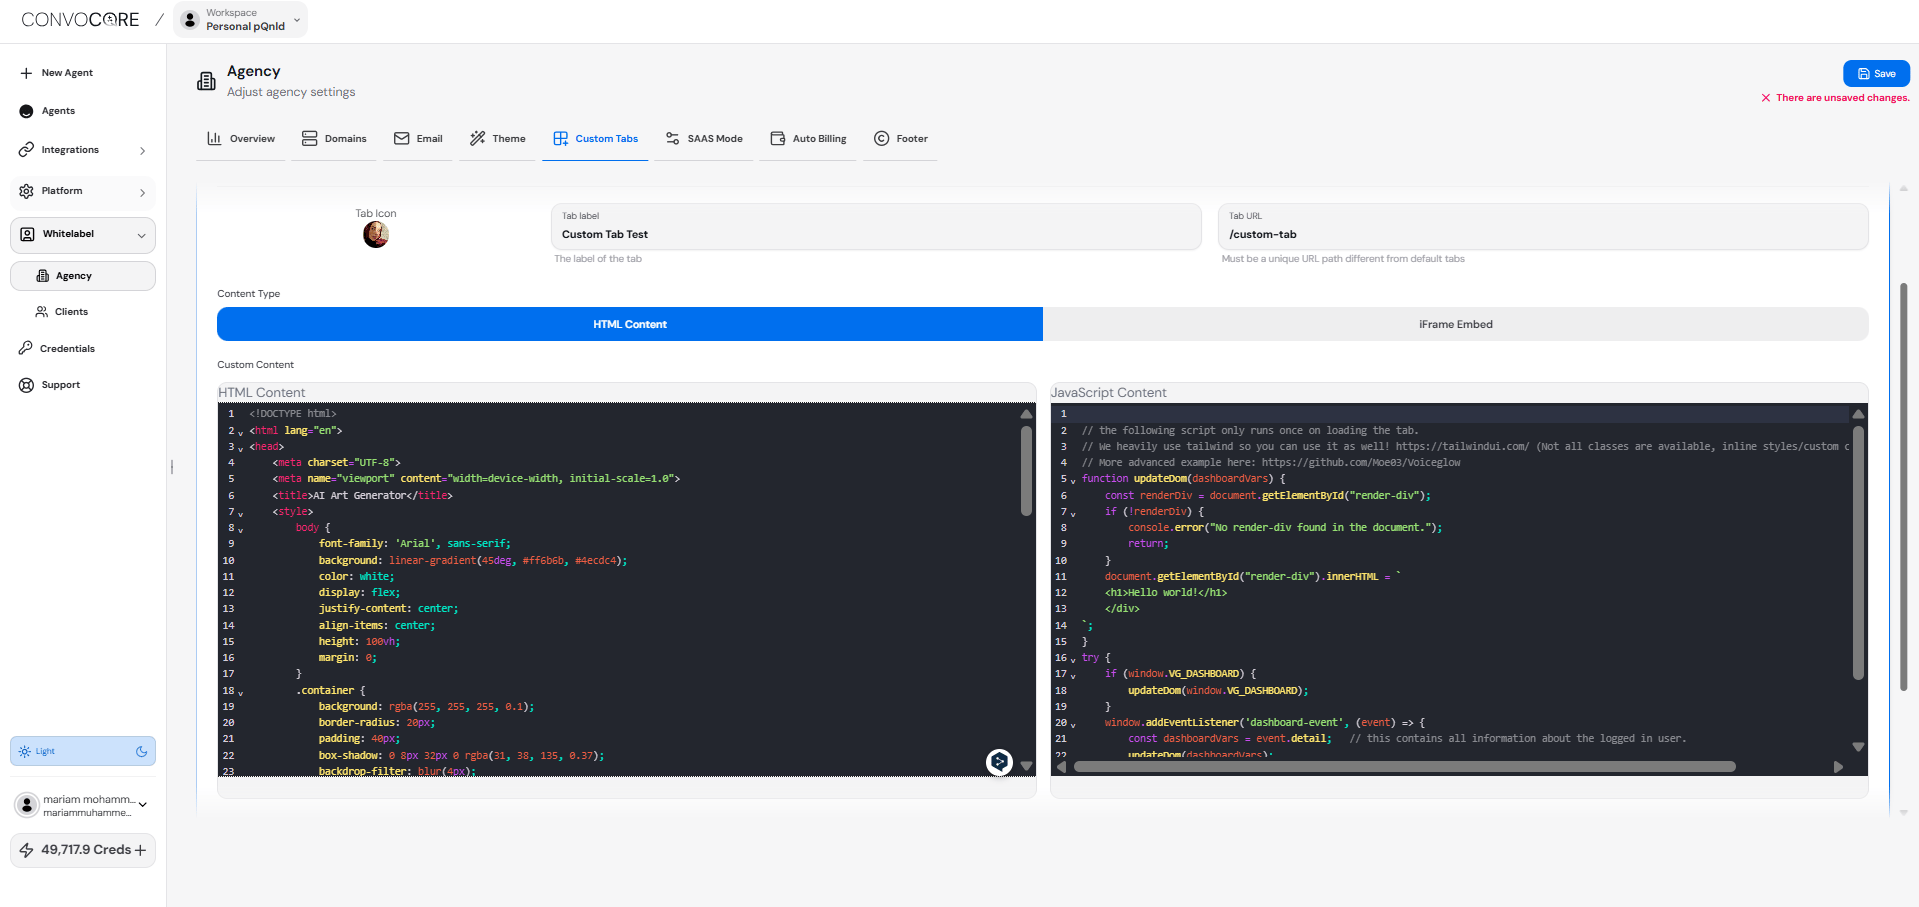Image resolution: width=1919 pixels, height=907 pixels.
Task: Click the Platform gear icon
Action: click(x=26, y=191)
